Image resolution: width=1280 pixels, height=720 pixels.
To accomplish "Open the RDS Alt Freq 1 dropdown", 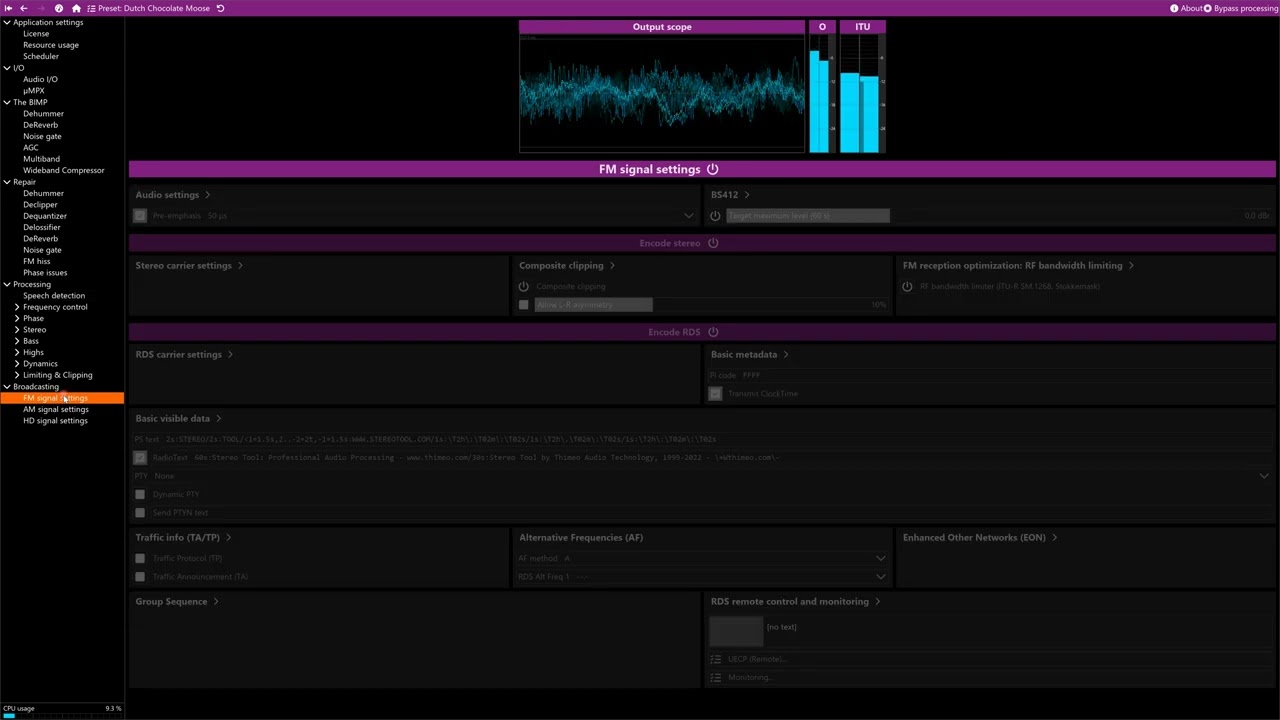I will point(701,577).
